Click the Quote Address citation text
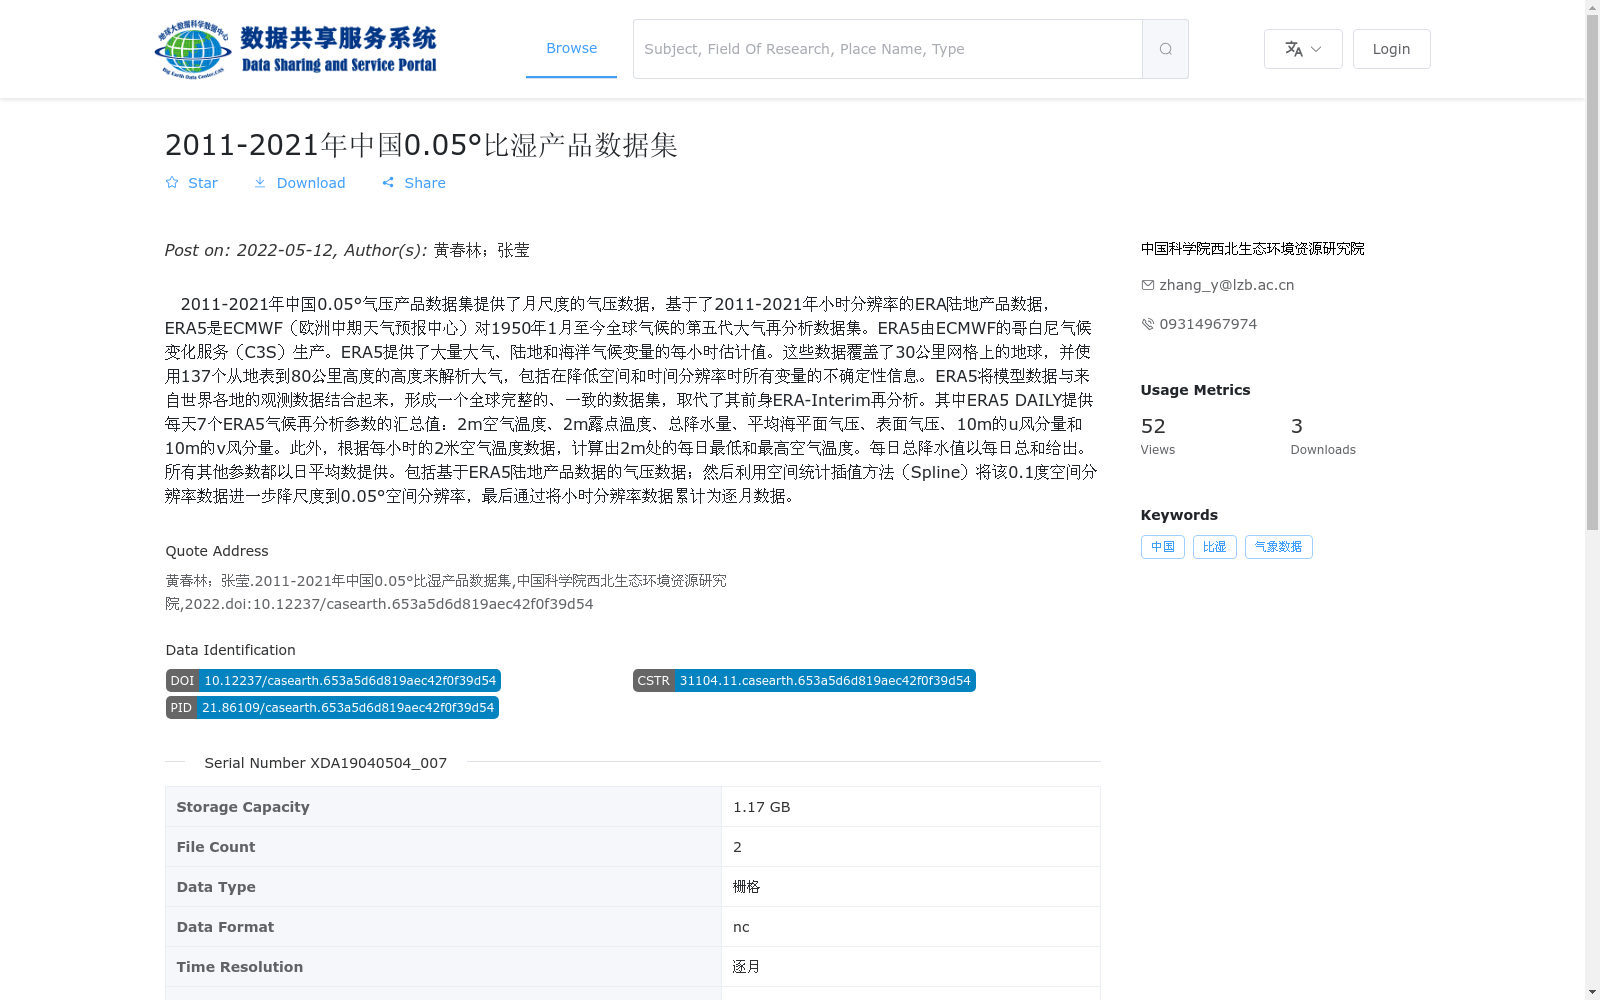Screen dimensions: 1600x1000 [x=446, y=592]
